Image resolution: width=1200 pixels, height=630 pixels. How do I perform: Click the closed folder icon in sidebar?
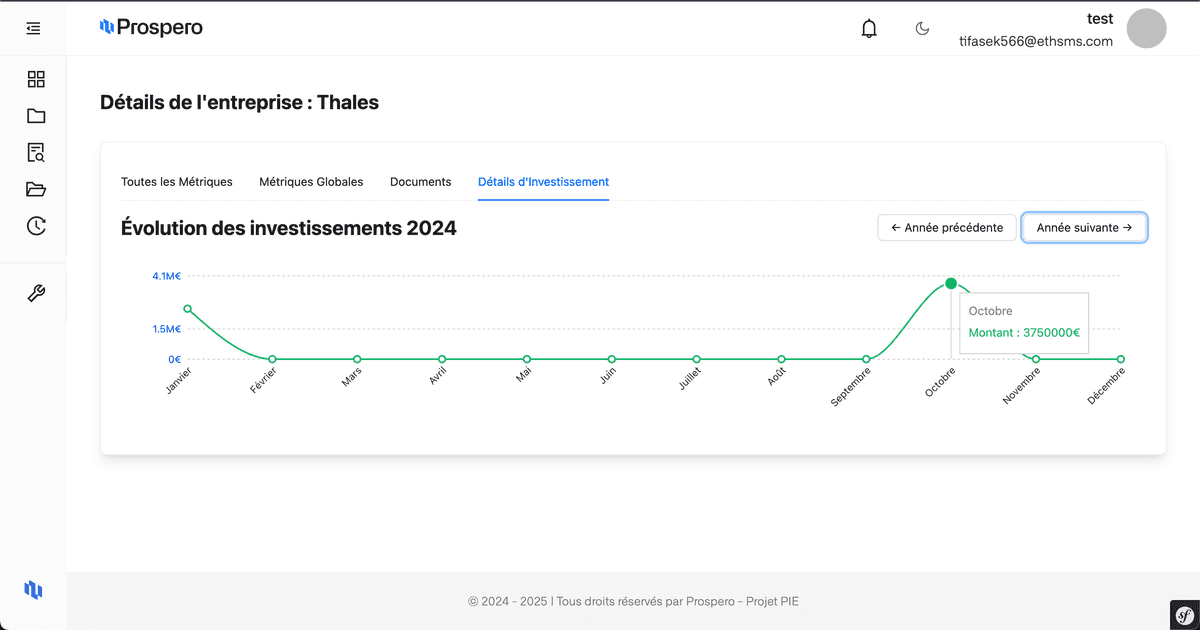click(x=36, y=116)
